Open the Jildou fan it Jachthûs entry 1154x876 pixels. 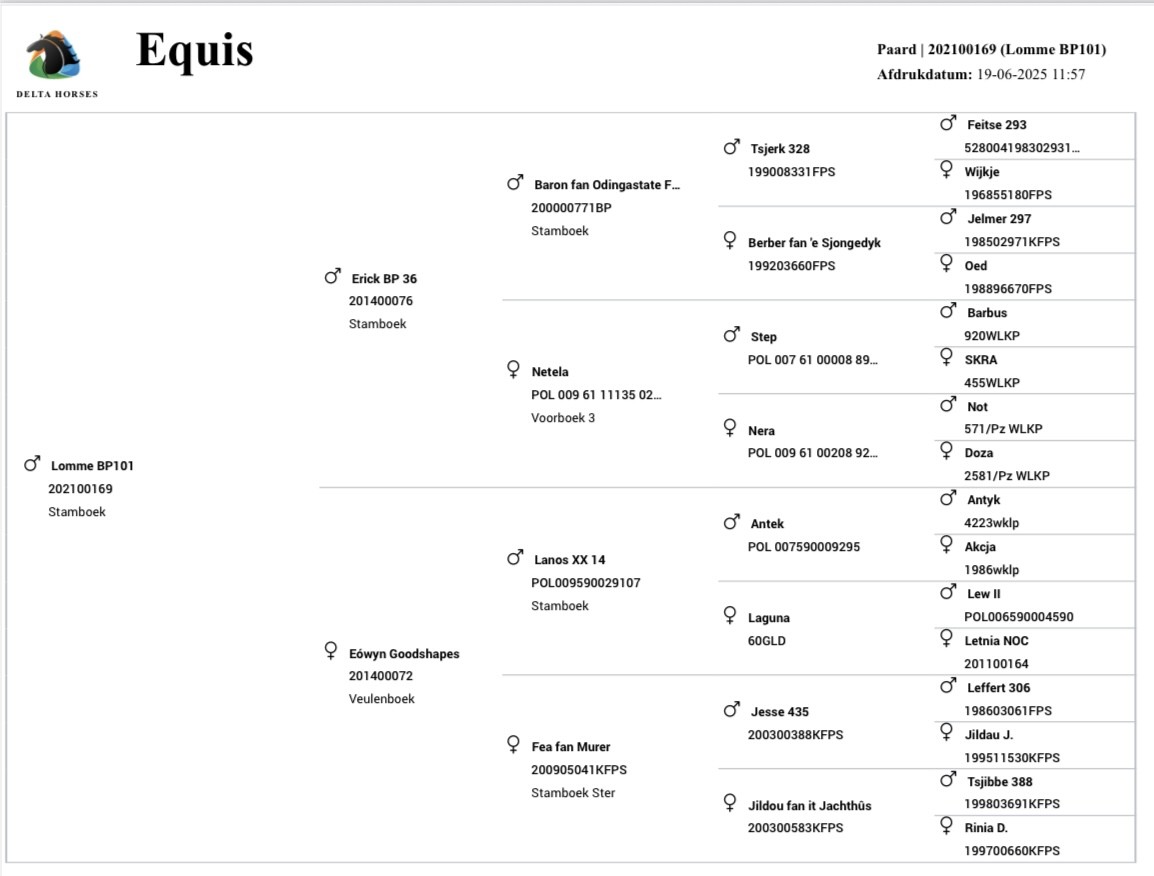click(x=810, y=805)
